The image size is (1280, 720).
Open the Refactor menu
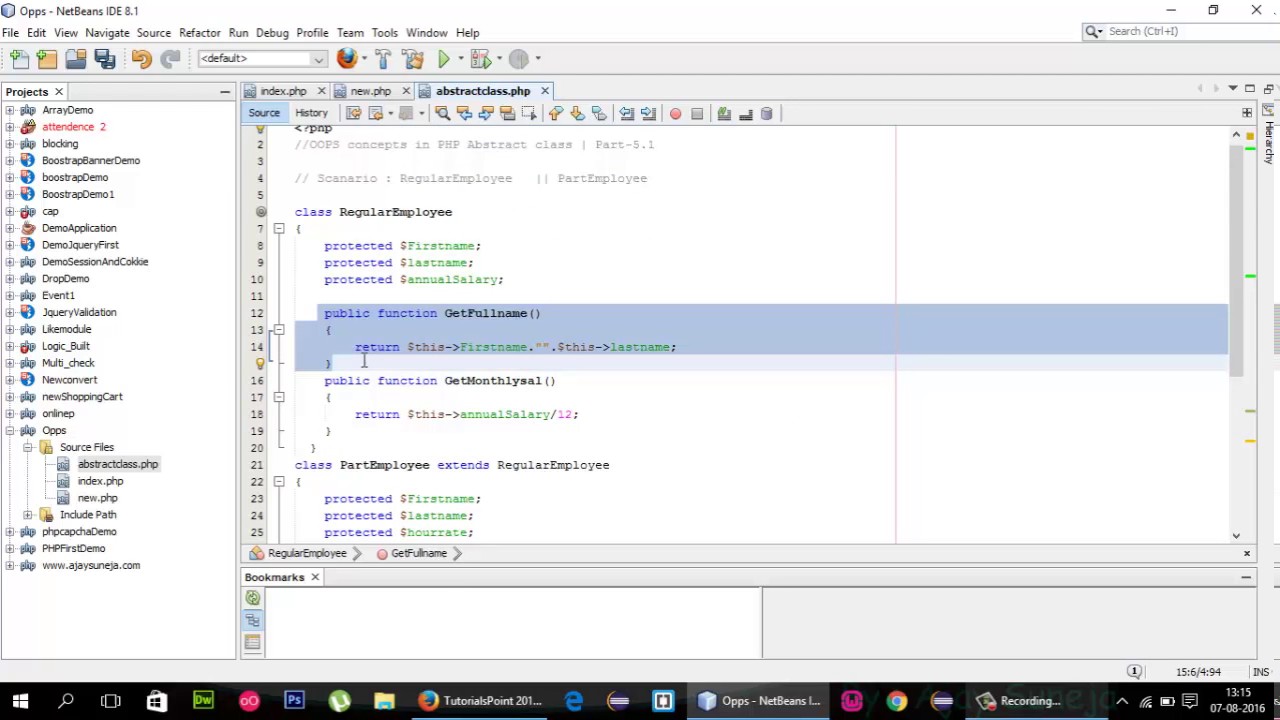point(199,33)
